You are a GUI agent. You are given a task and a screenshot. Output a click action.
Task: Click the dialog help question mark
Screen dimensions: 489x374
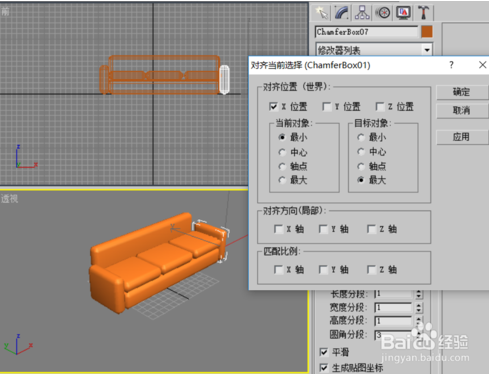(x=451, y=65)
